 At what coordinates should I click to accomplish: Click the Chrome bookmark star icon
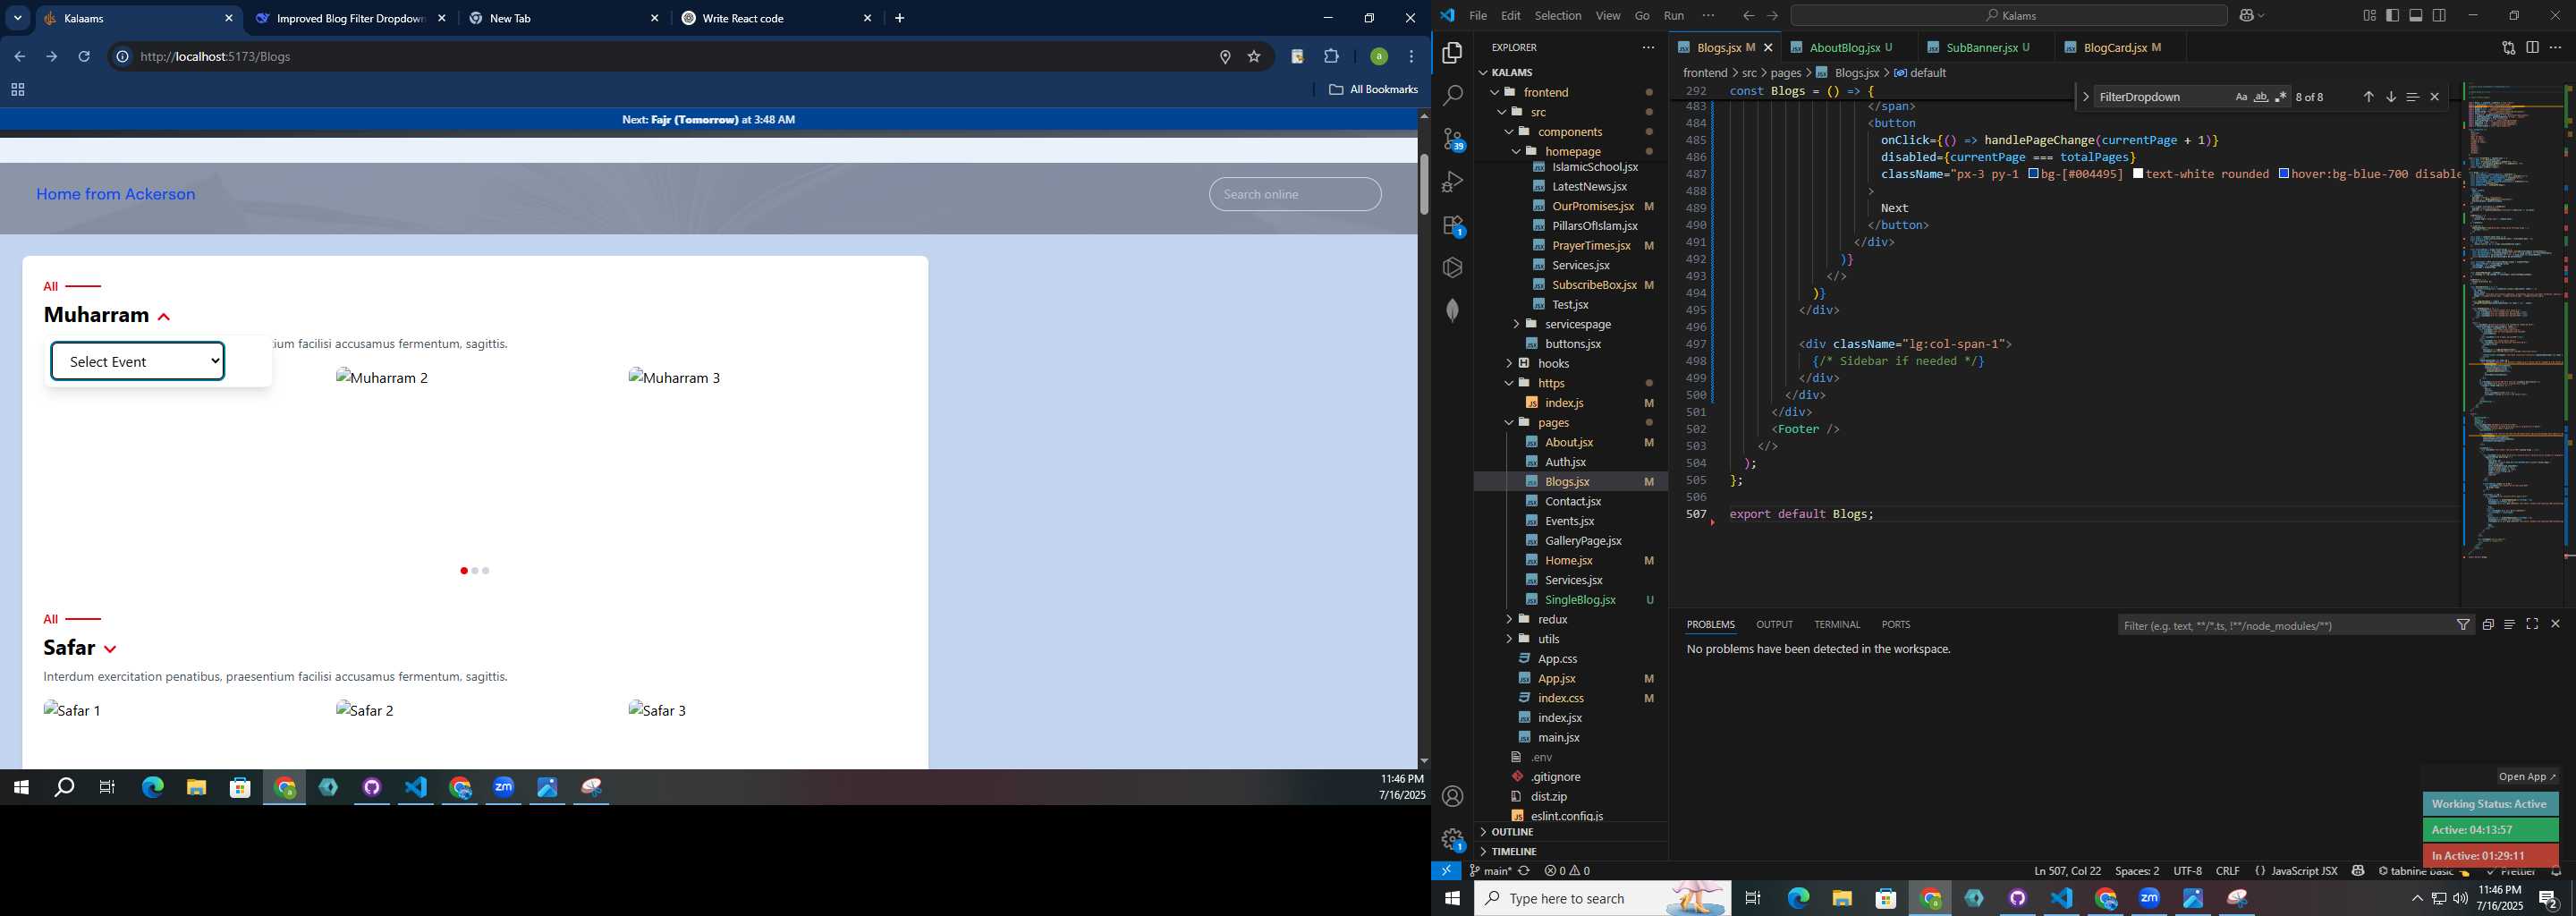(1254, 57)
